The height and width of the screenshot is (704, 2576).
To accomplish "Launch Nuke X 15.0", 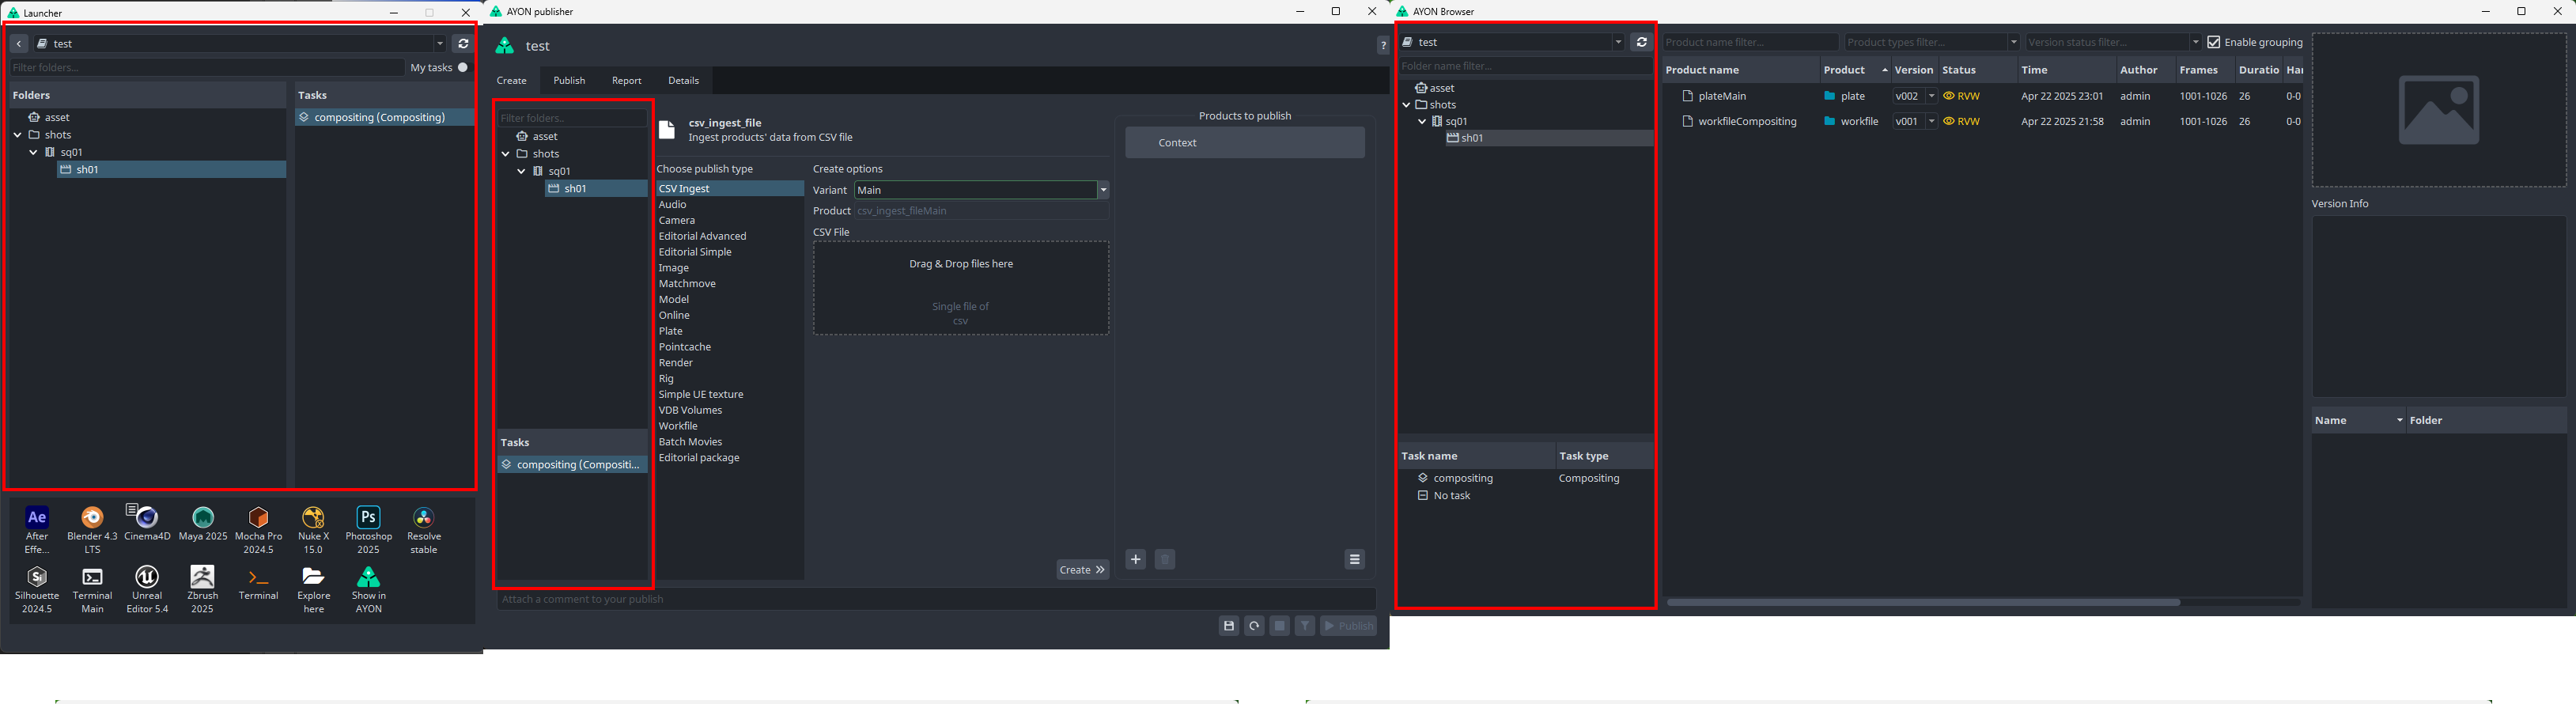I will 314,517.
